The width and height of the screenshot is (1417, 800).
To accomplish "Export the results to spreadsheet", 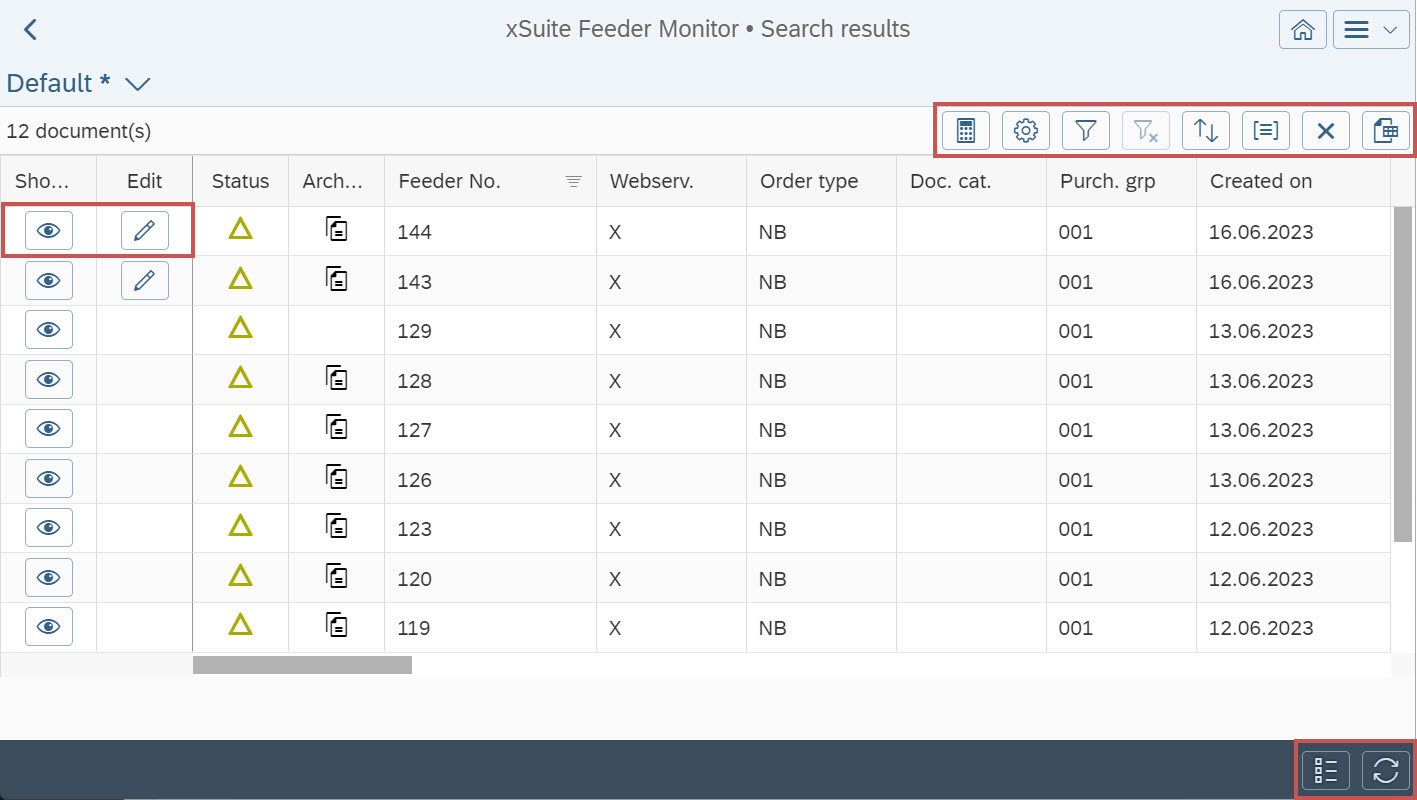I will tap(1385, 130).
